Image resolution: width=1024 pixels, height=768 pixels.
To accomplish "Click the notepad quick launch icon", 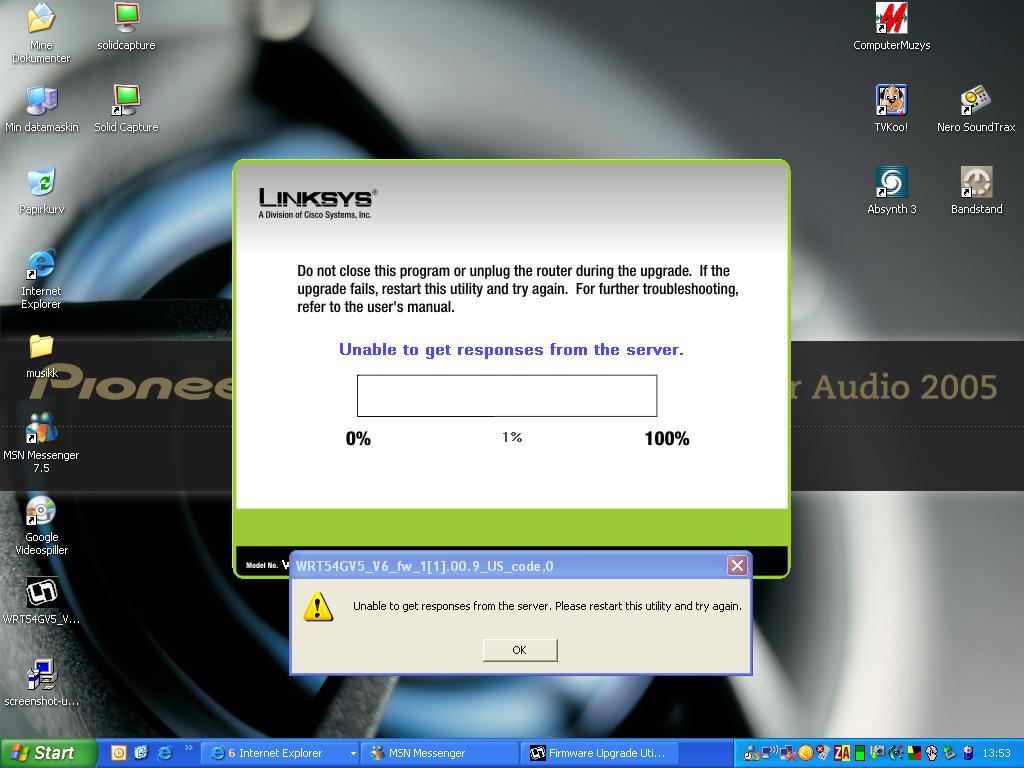I will (141, 753).
